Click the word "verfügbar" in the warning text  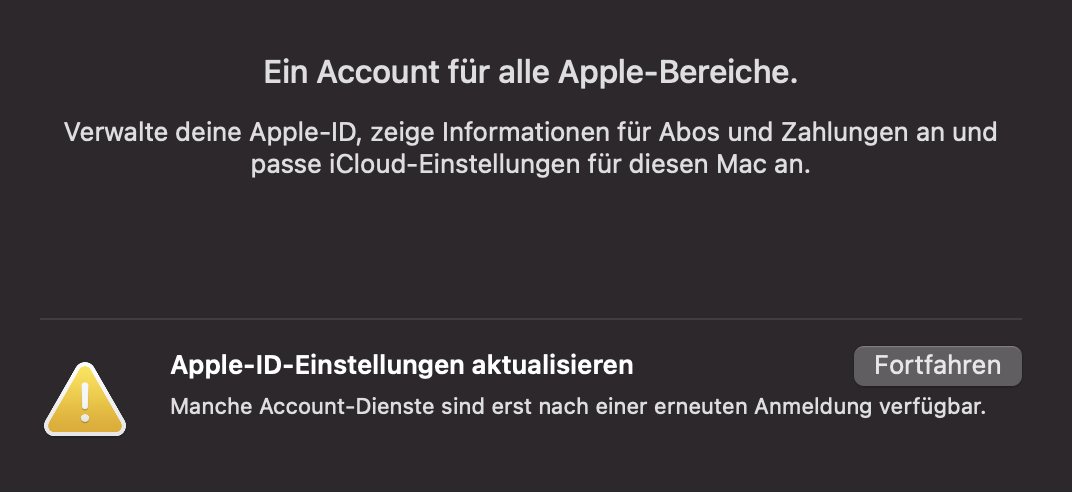coord(937,407)
